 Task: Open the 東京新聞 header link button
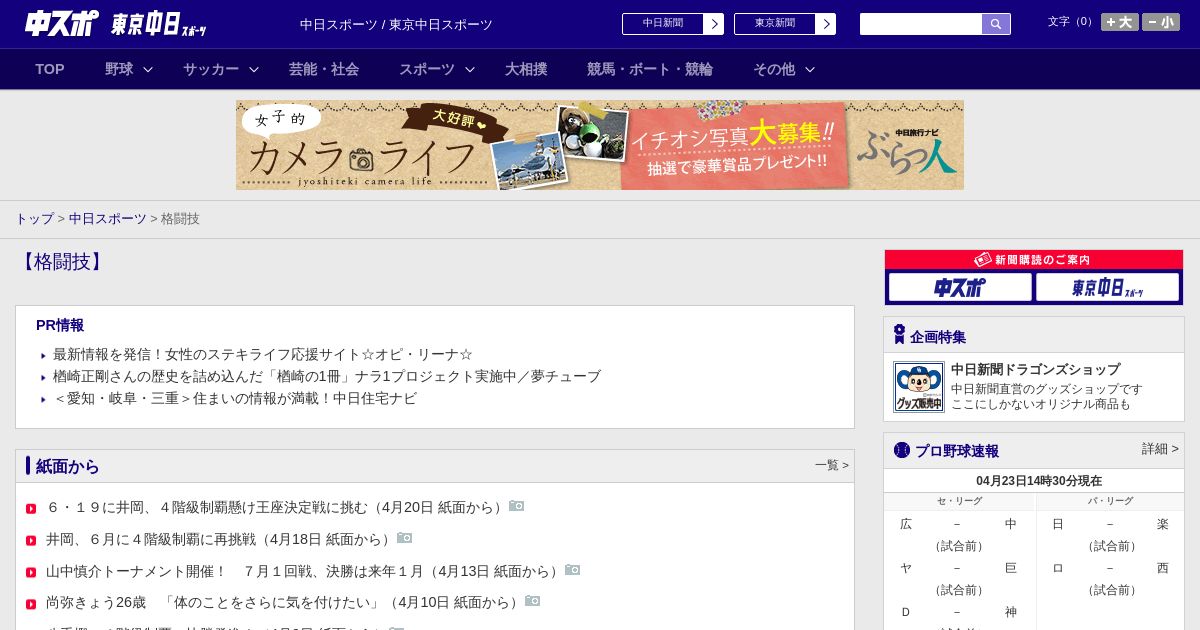785,24
